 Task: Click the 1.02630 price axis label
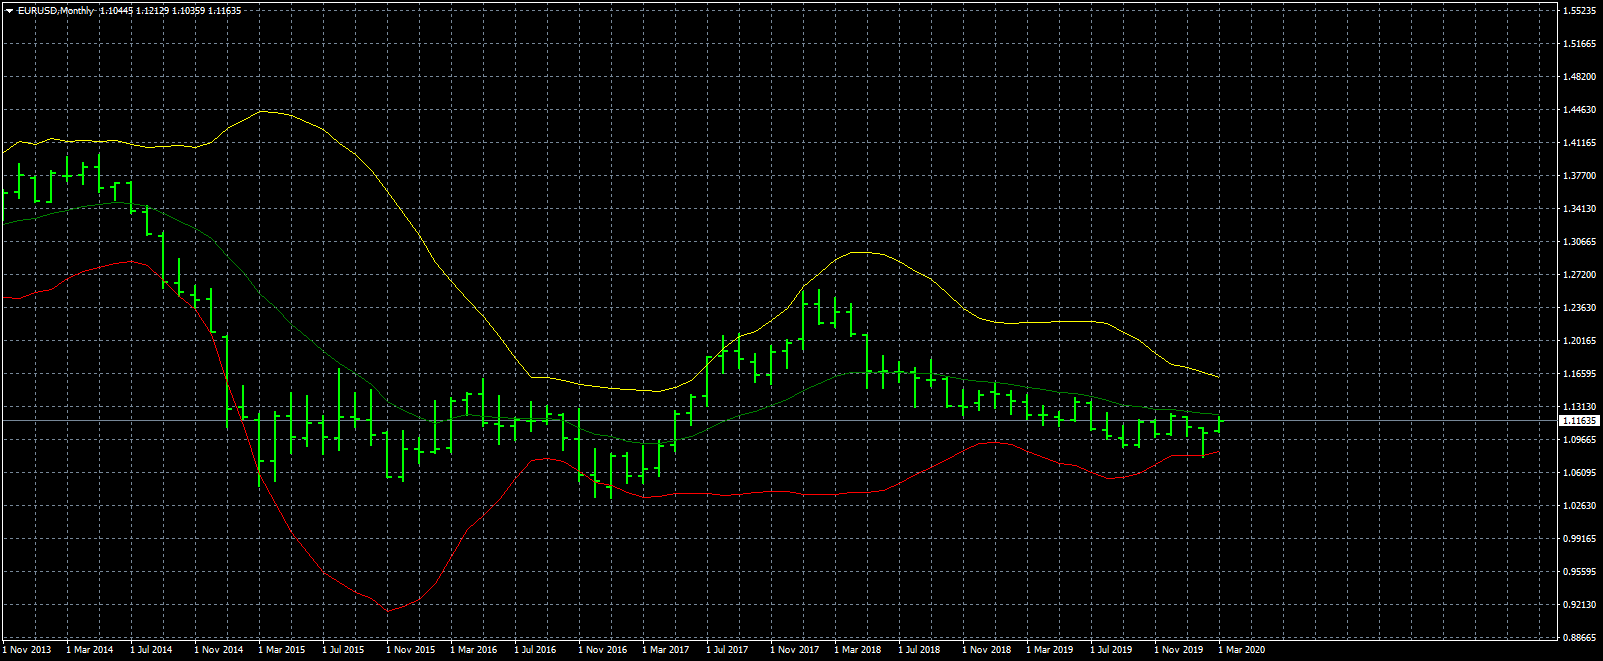(x=1581, y=506)
